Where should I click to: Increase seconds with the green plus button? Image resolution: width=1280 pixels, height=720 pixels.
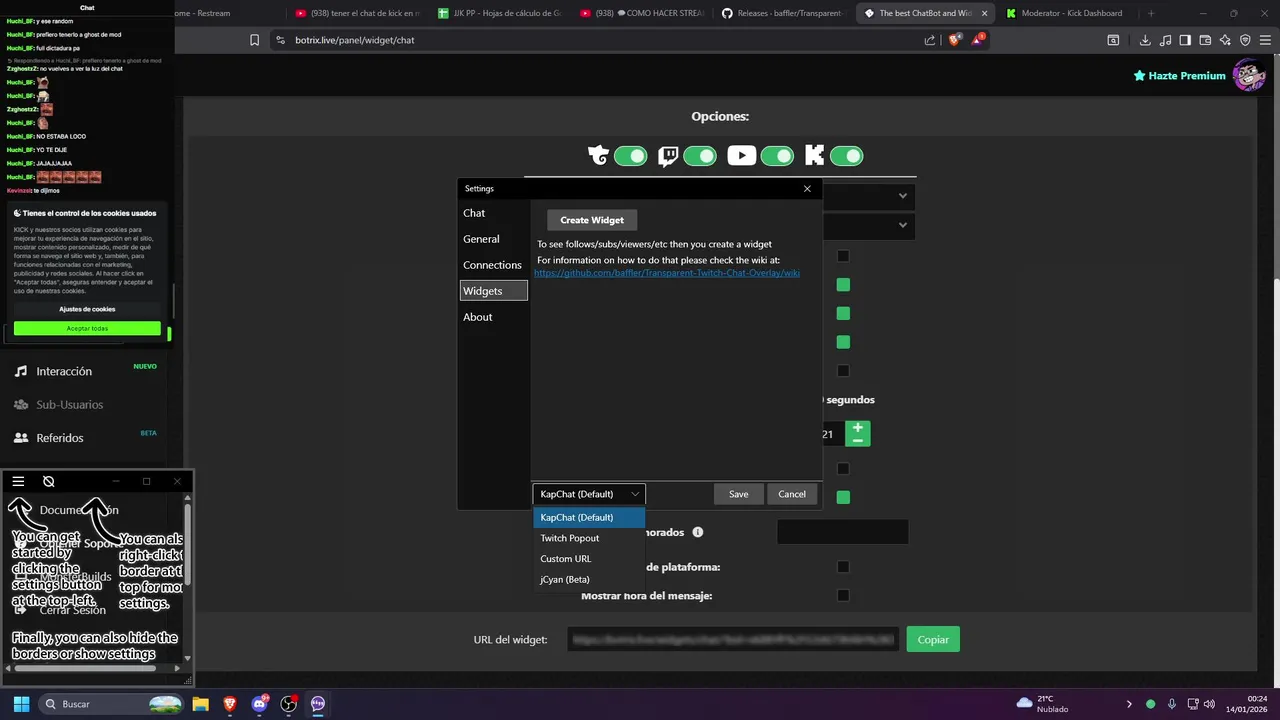pyautogui.click(x=857, y=428)
